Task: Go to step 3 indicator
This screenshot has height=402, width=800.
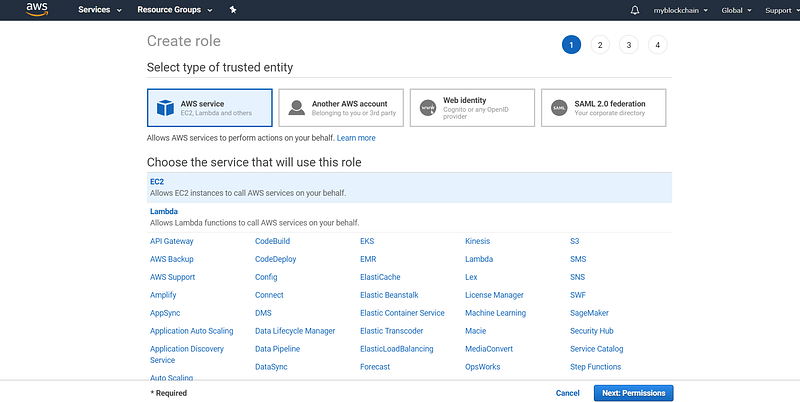Action: [629, 45]
